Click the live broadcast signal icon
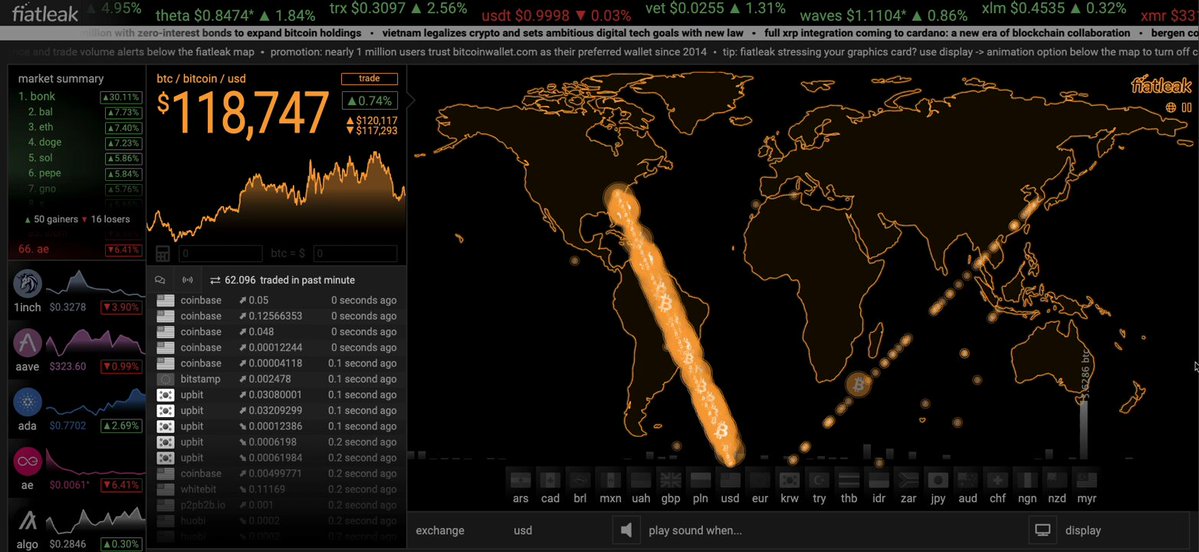 pyautogui.click(x=187, y=280)
